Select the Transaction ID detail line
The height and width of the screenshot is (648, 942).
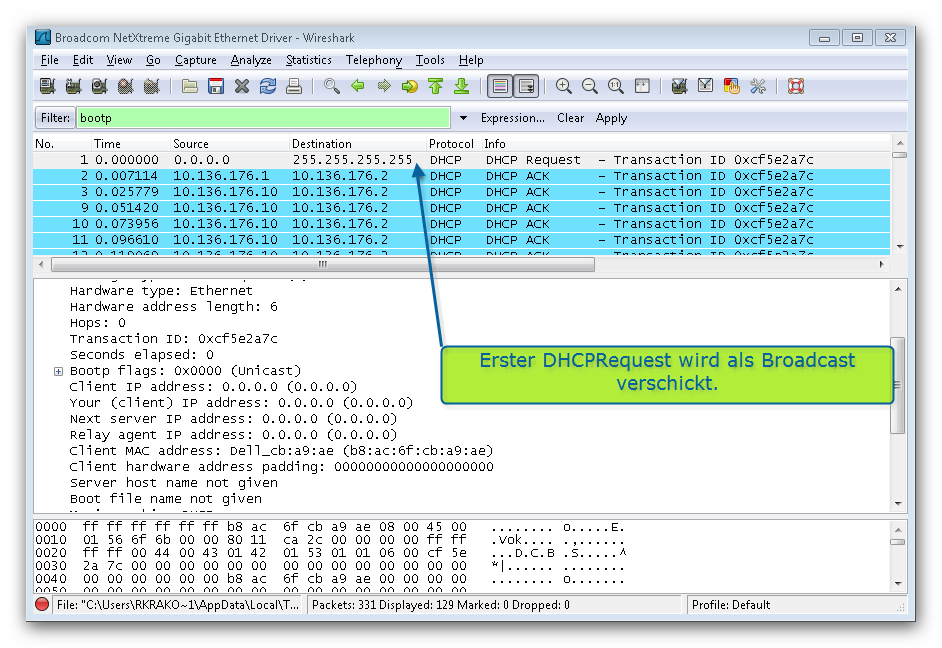coord(174,339)
